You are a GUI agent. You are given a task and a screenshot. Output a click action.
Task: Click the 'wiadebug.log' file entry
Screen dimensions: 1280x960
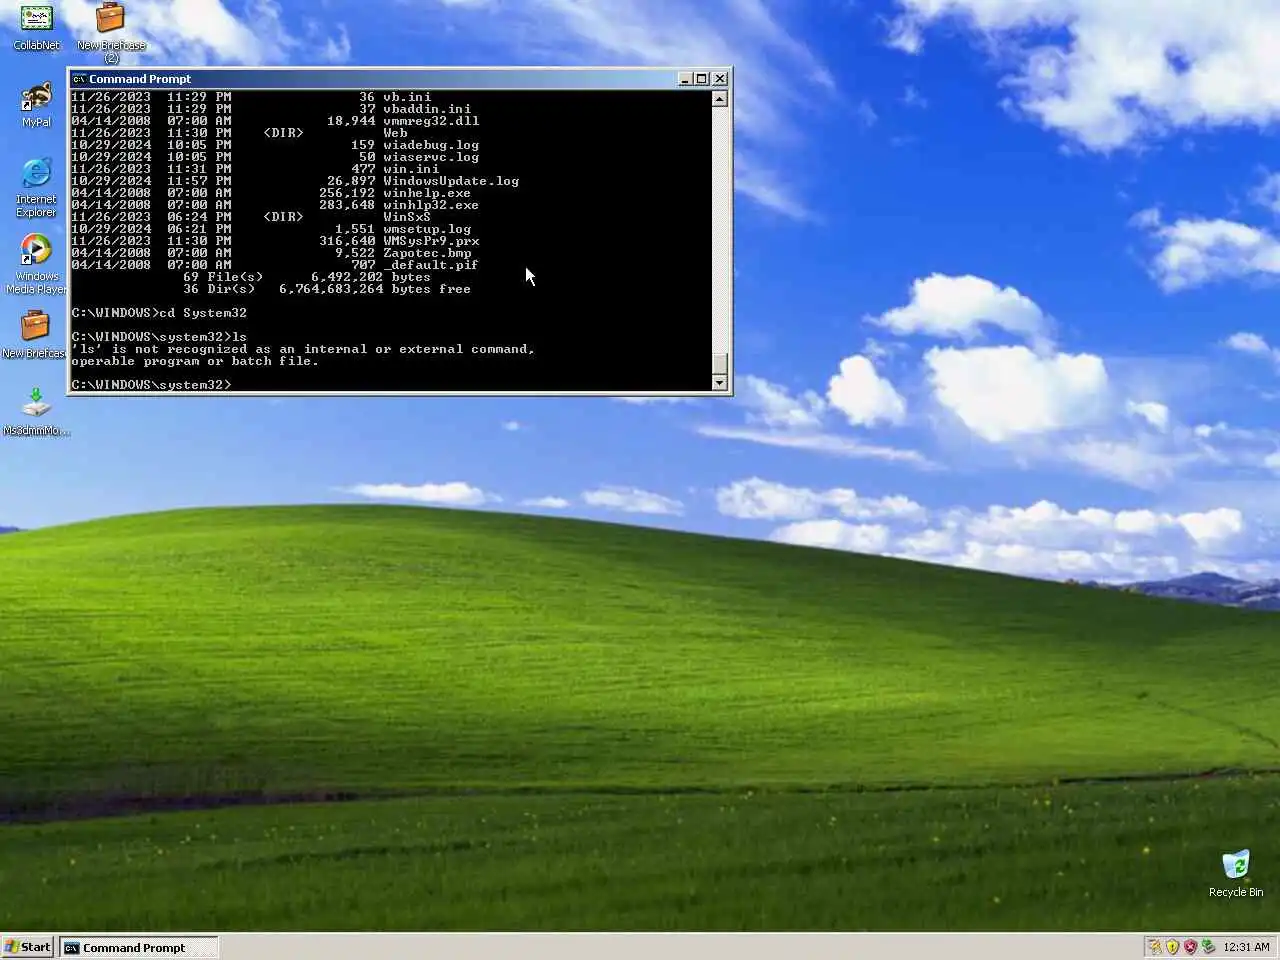click(431, 145)
